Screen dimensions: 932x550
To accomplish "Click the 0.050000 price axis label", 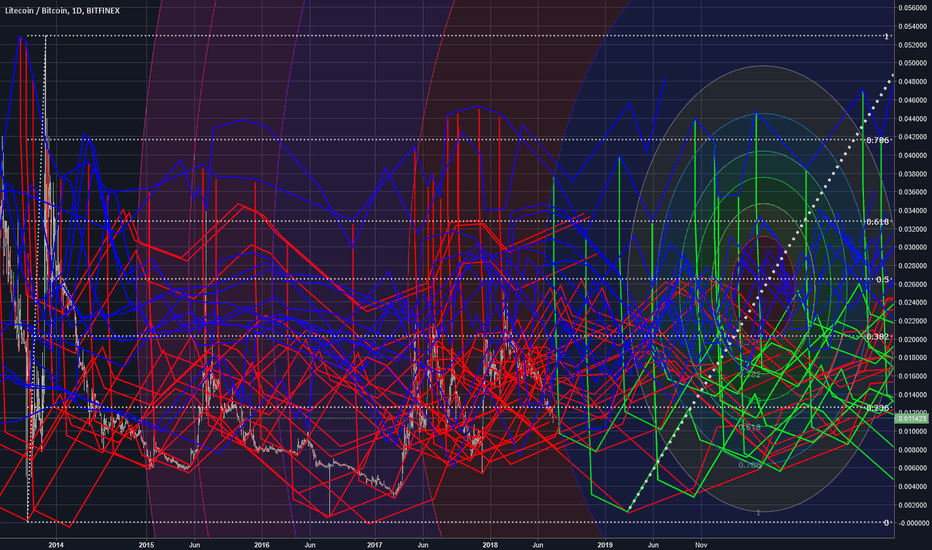I will click(914, 63).
